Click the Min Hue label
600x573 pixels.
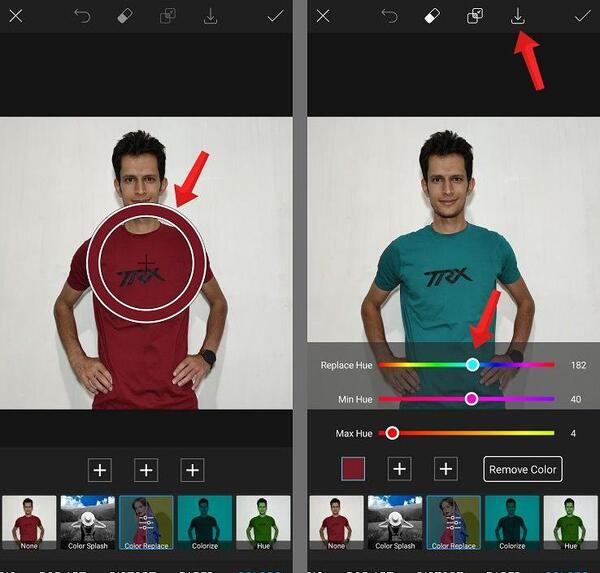[355, 399]
